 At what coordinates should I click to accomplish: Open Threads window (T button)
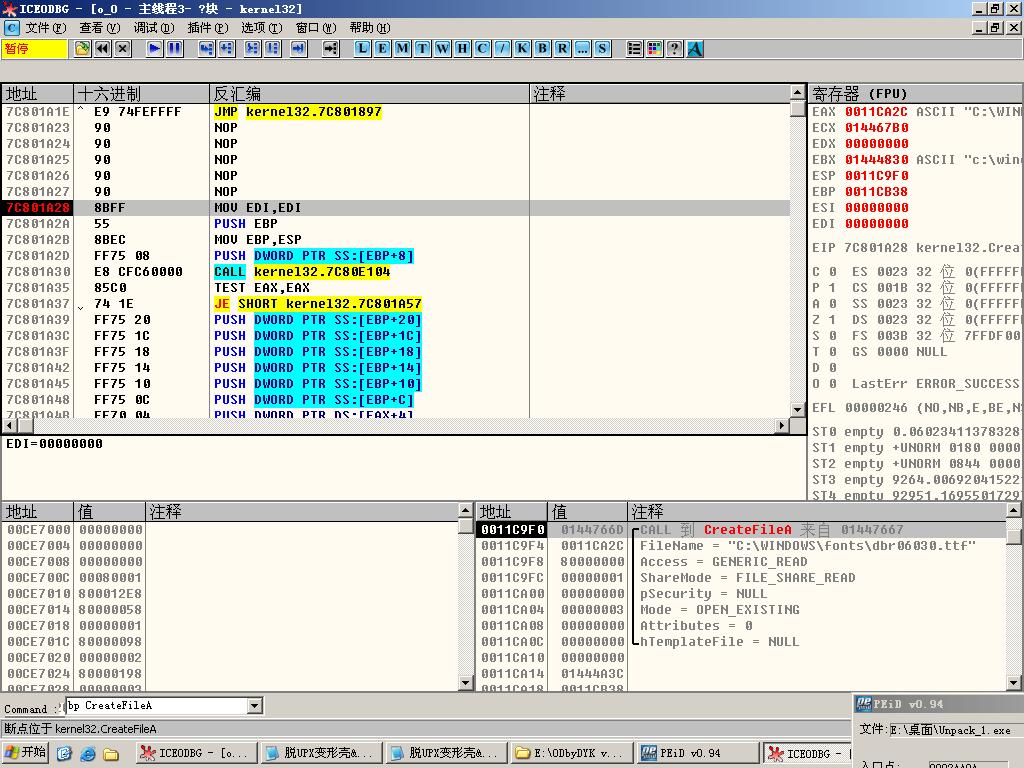[x=423, y=48]
